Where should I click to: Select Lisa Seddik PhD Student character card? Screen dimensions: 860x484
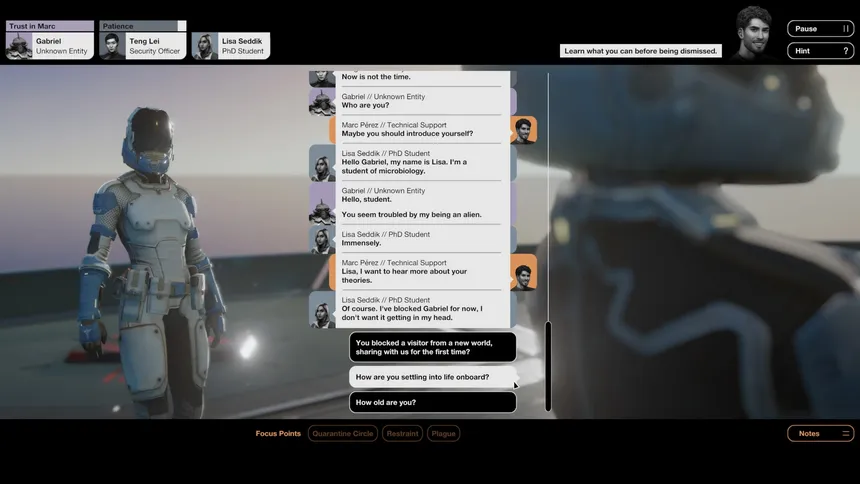231,46
